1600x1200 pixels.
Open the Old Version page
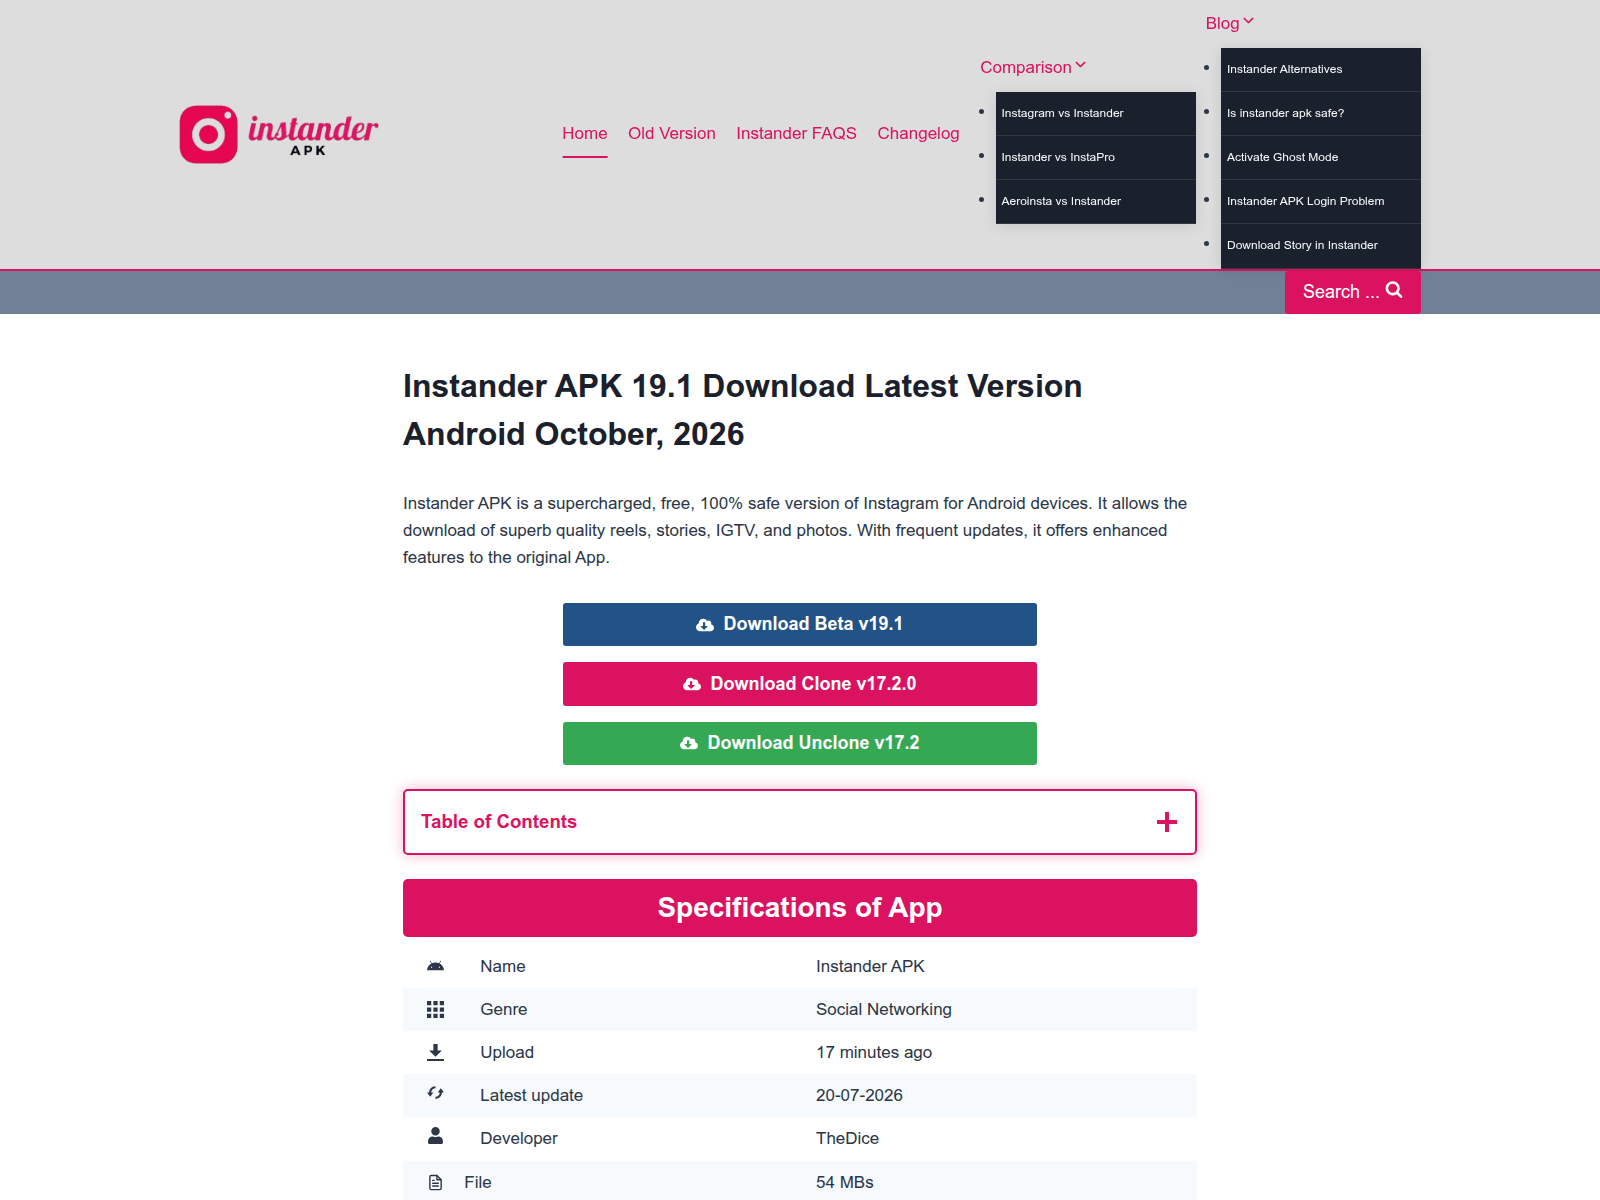pos(672,133)
